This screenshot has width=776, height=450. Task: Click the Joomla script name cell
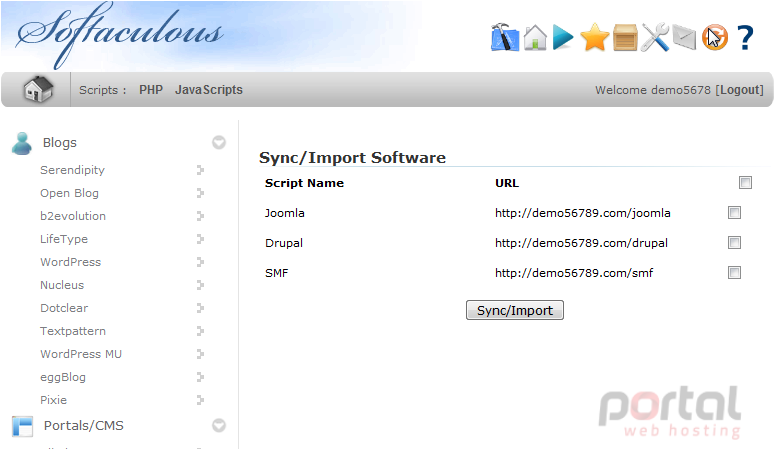click(x=285, y=213)
